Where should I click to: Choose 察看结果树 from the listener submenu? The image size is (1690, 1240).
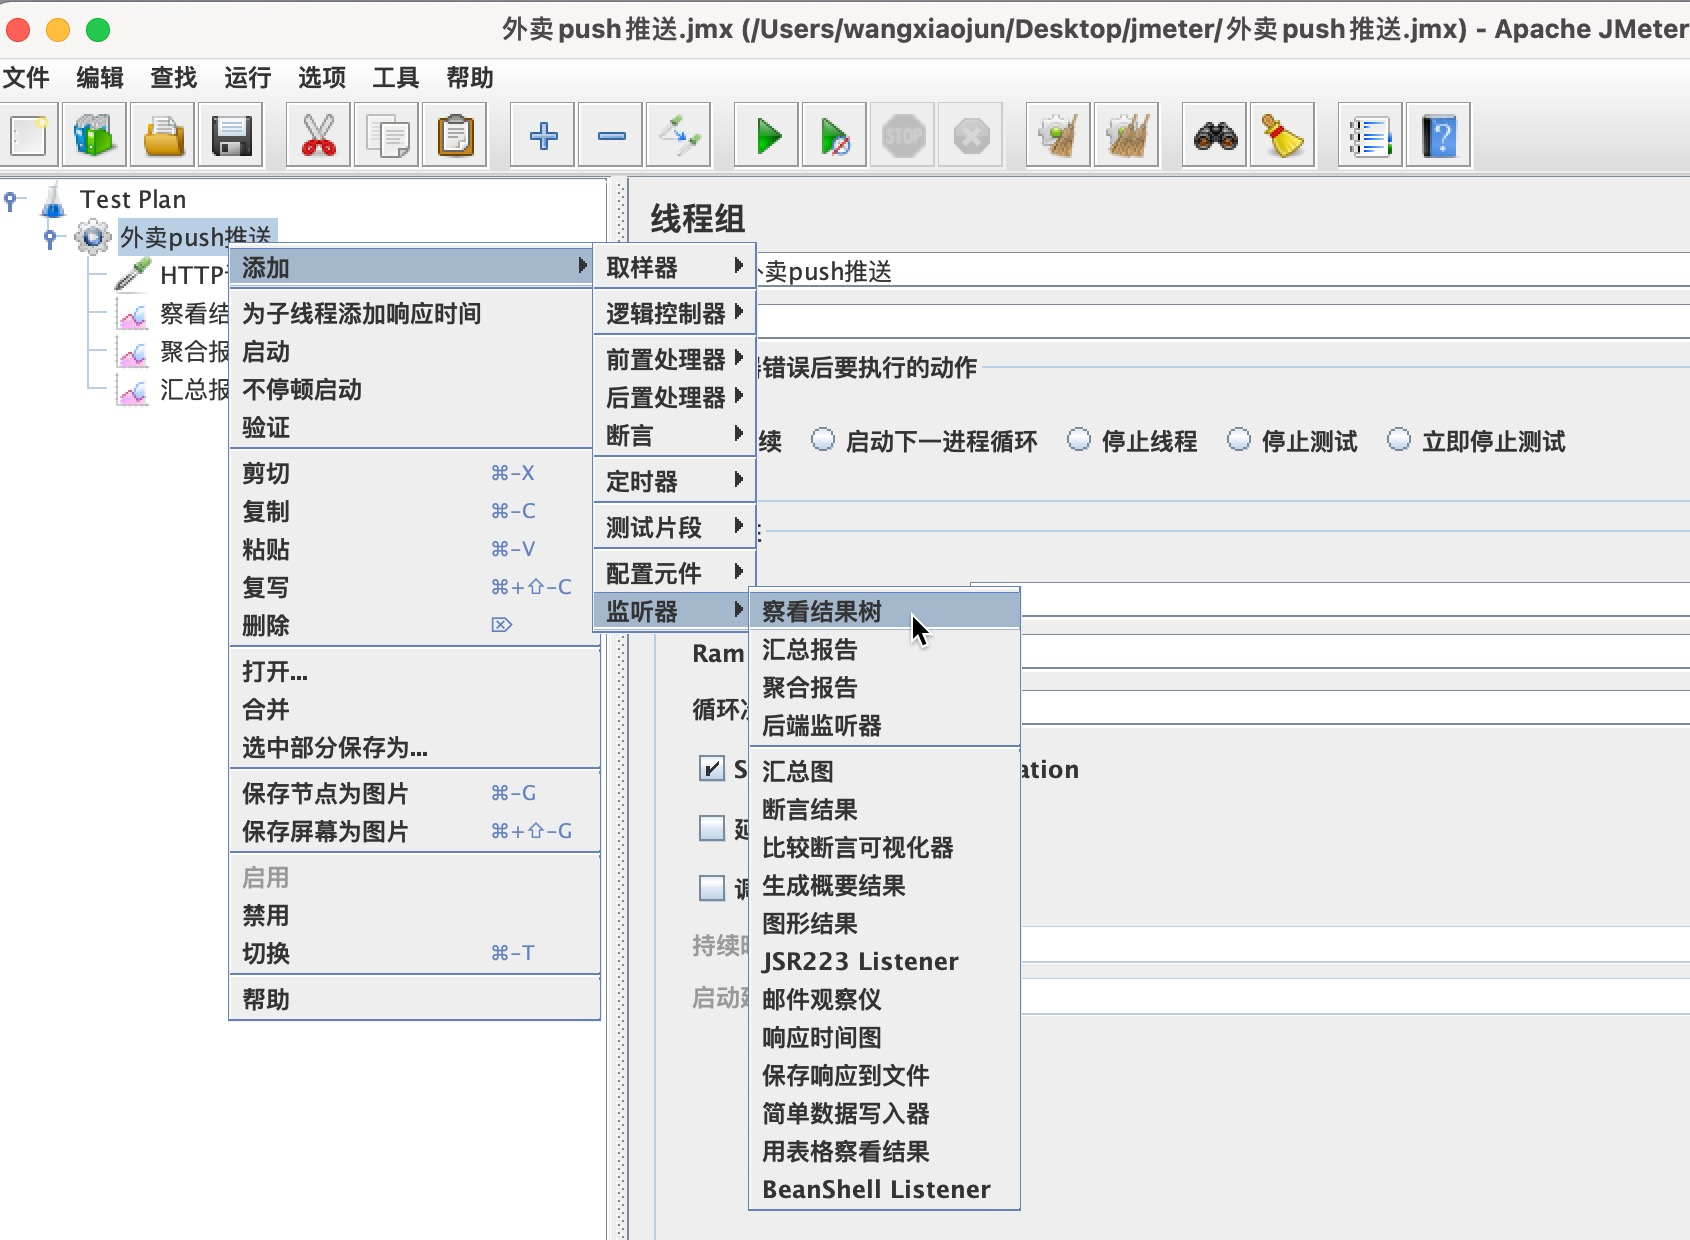tap(884, 611)
